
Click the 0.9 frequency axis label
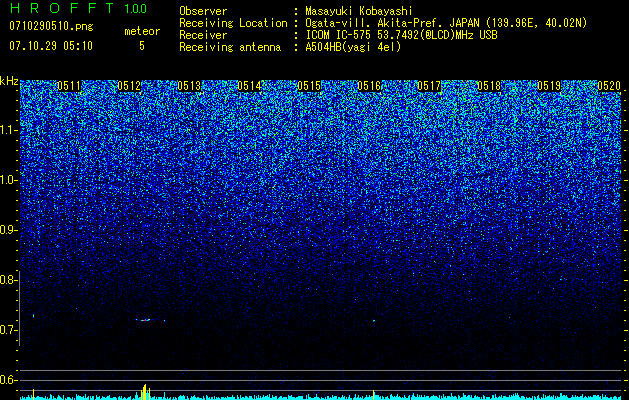pos(8,230)
